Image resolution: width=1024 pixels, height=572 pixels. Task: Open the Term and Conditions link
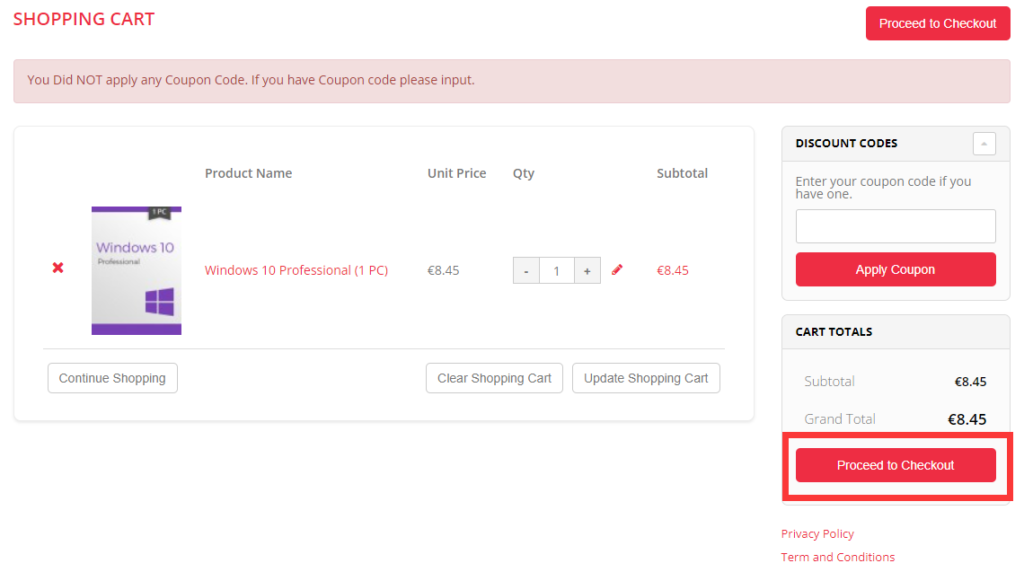(837, 557)
